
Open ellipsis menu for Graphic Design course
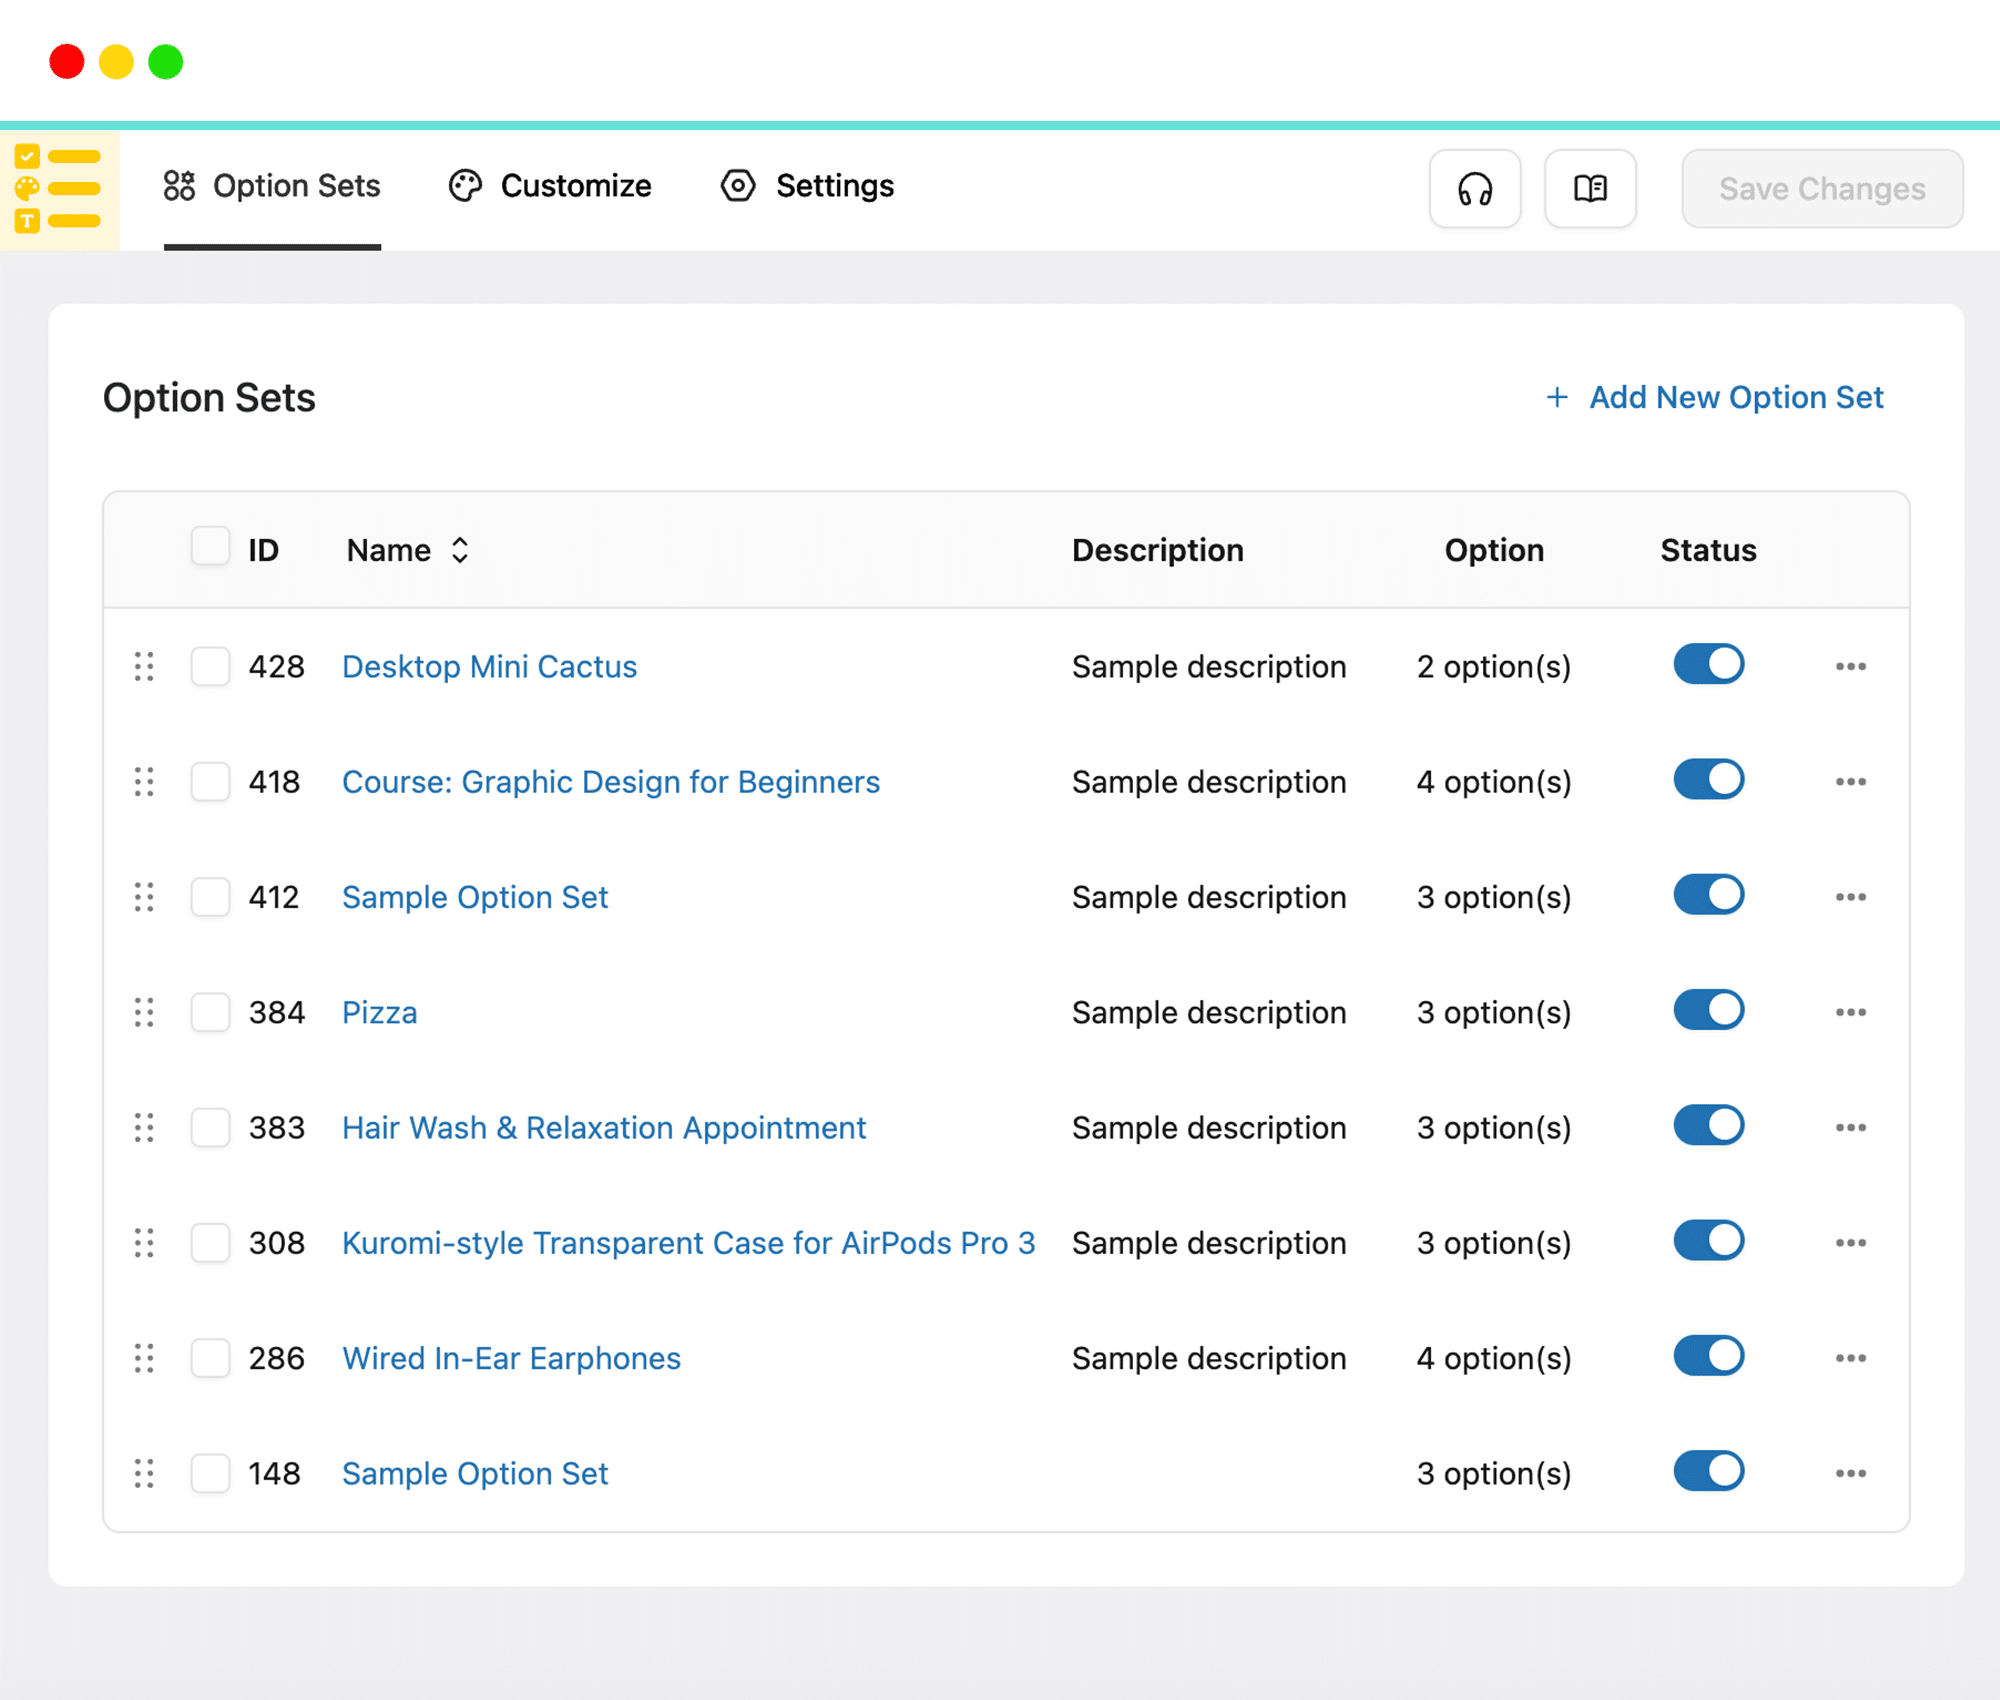pyautogui.click(x=1850, y=782)
